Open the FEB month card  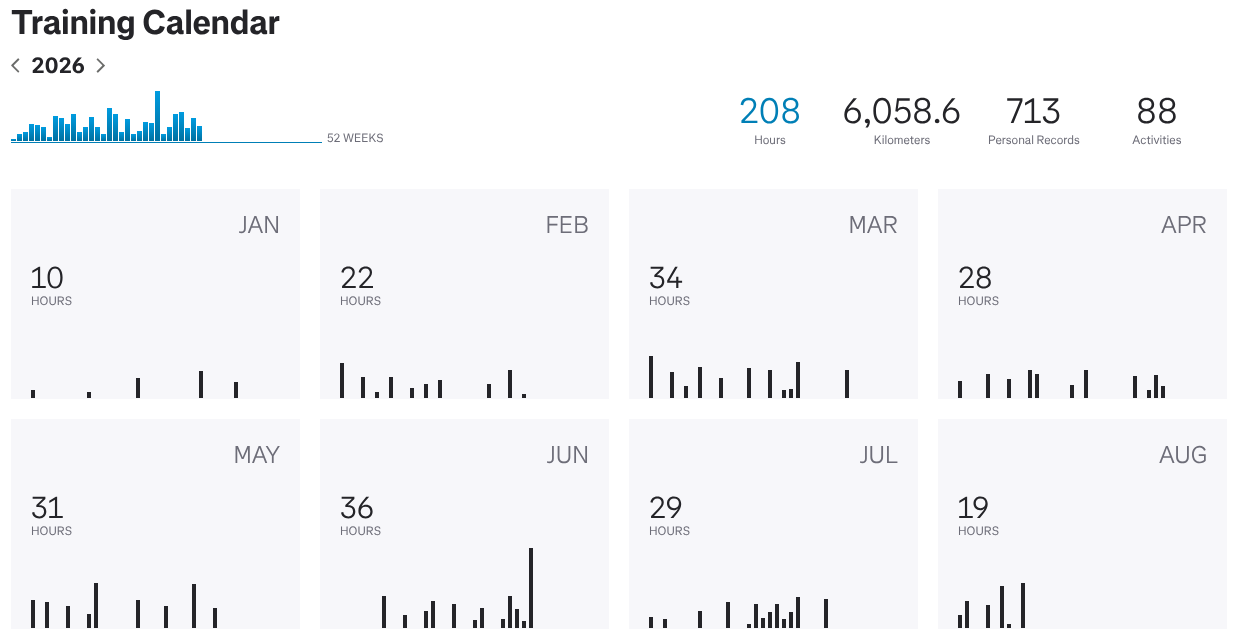(x=464, y=294)
